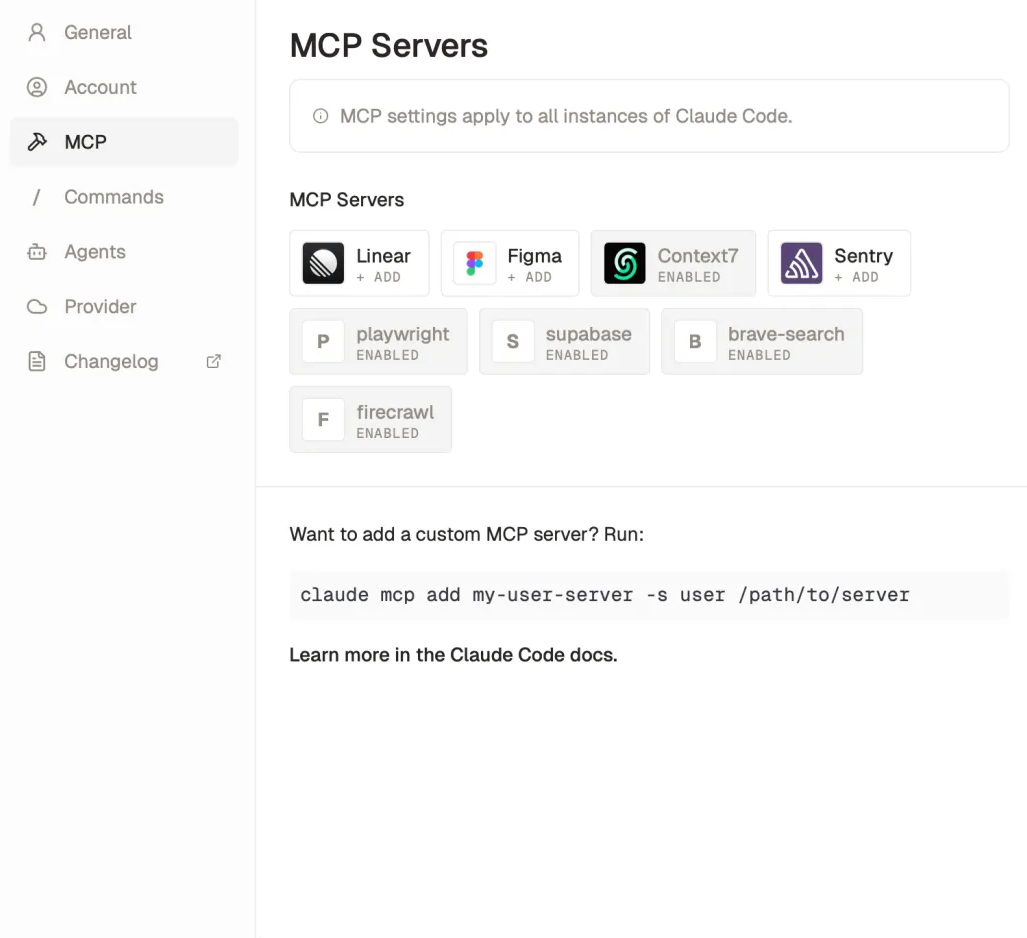Screen dimensions: 1027x938
Task: Click the Figma logo icon
Action: (475, 263)
